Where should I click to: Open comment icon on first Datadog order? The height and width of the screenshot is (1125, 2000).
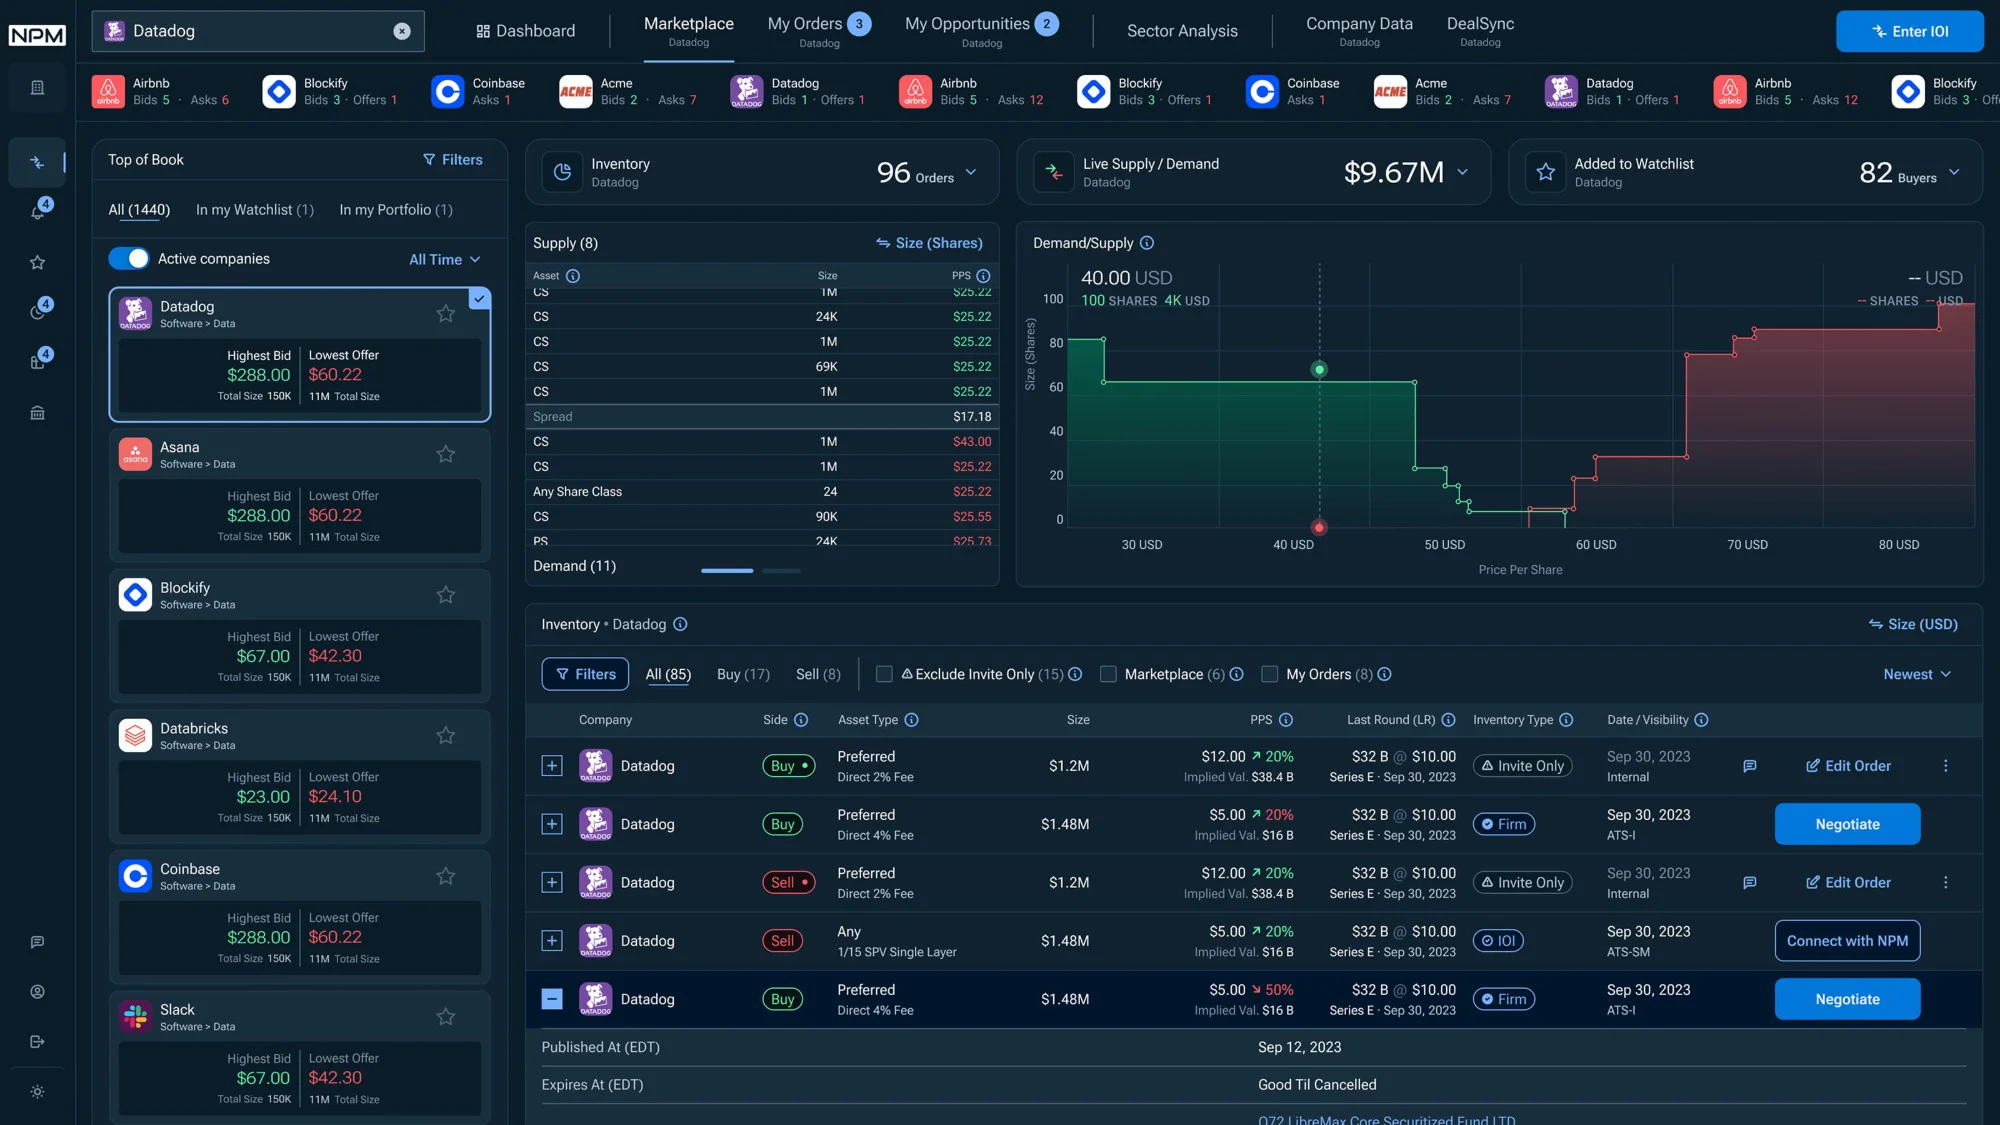click(1750, 766)
